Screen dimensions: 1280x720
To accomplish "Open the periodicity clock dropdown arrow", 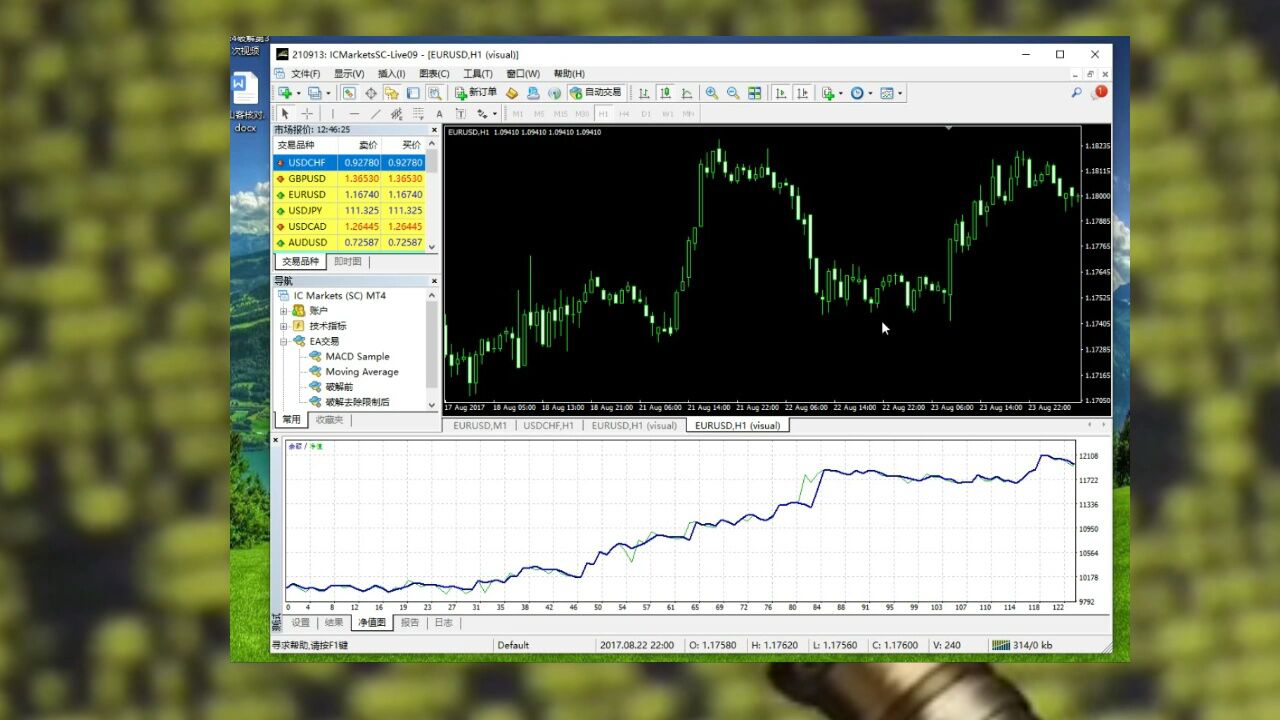I will 870,93.
